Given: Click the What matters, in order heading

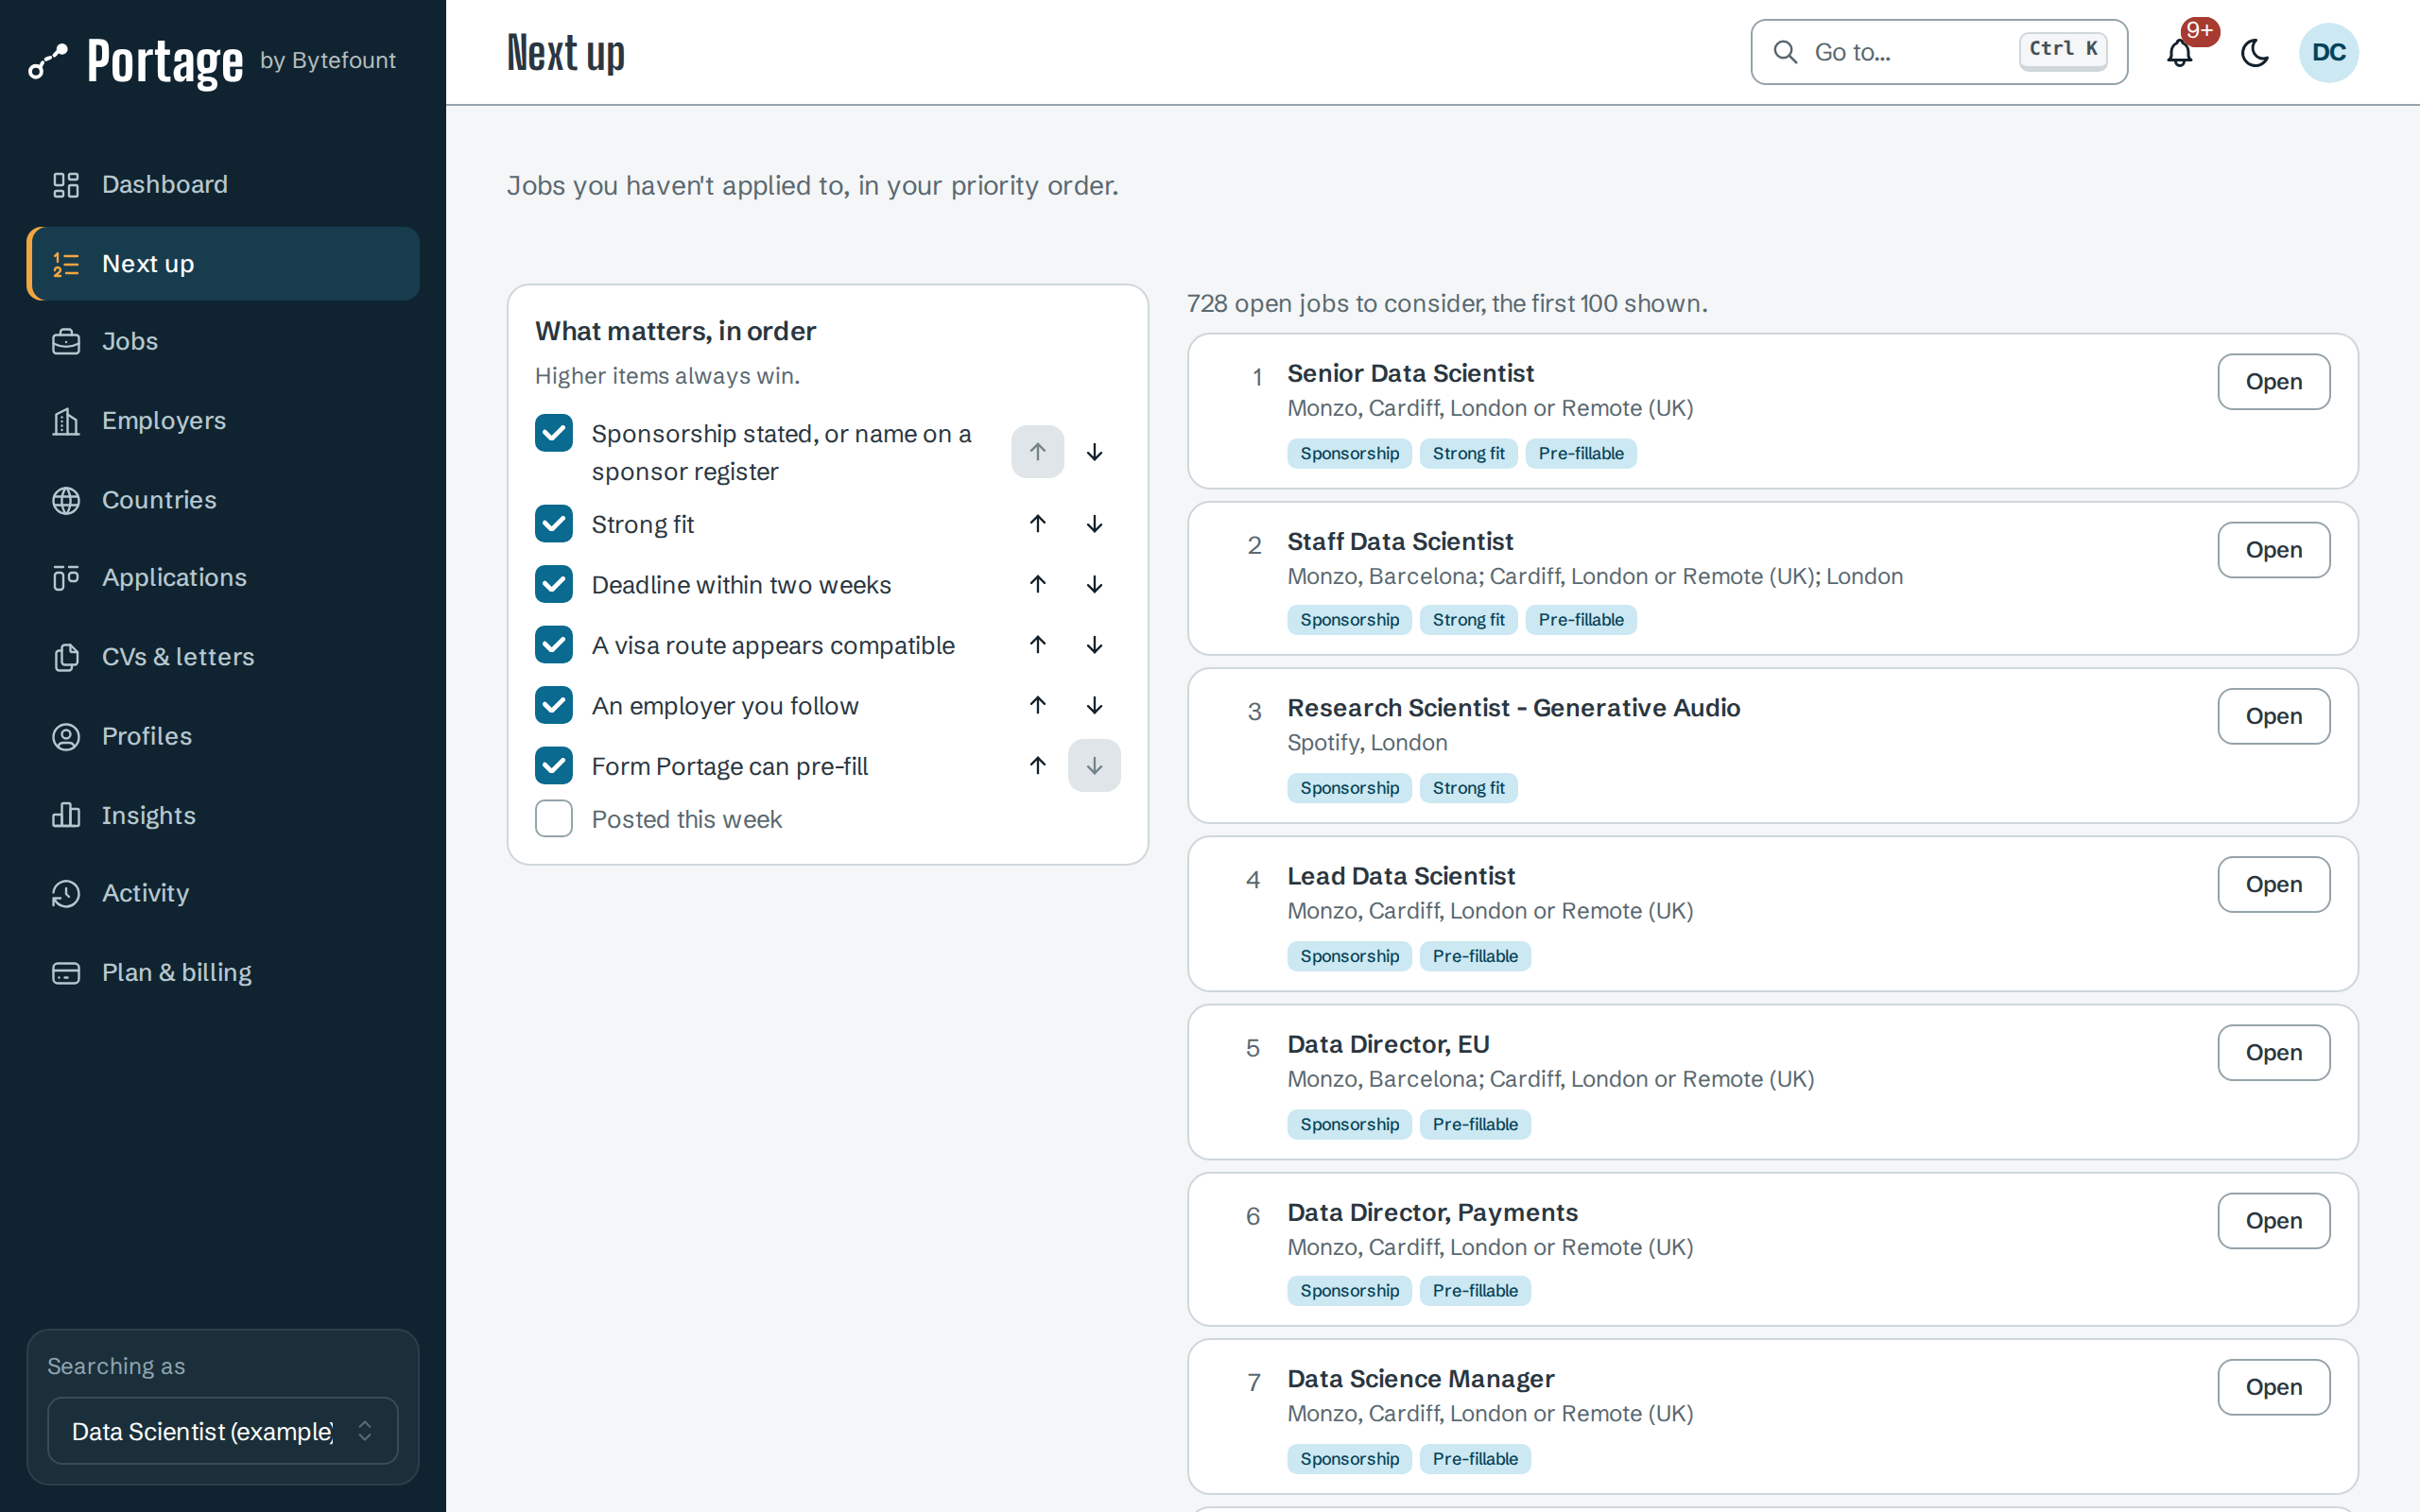Looking at the screenshot, I should [x=675, y=331].
